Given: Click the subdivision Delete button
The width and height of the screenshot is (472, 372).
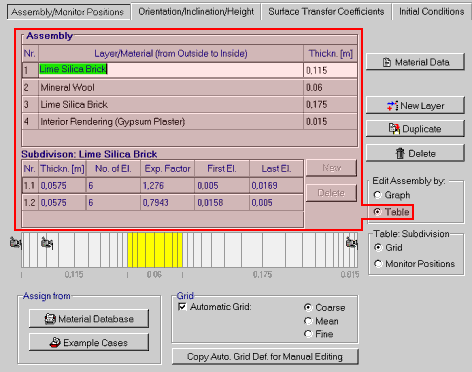Looking at the screenshot, I should [x=331, y=193].
